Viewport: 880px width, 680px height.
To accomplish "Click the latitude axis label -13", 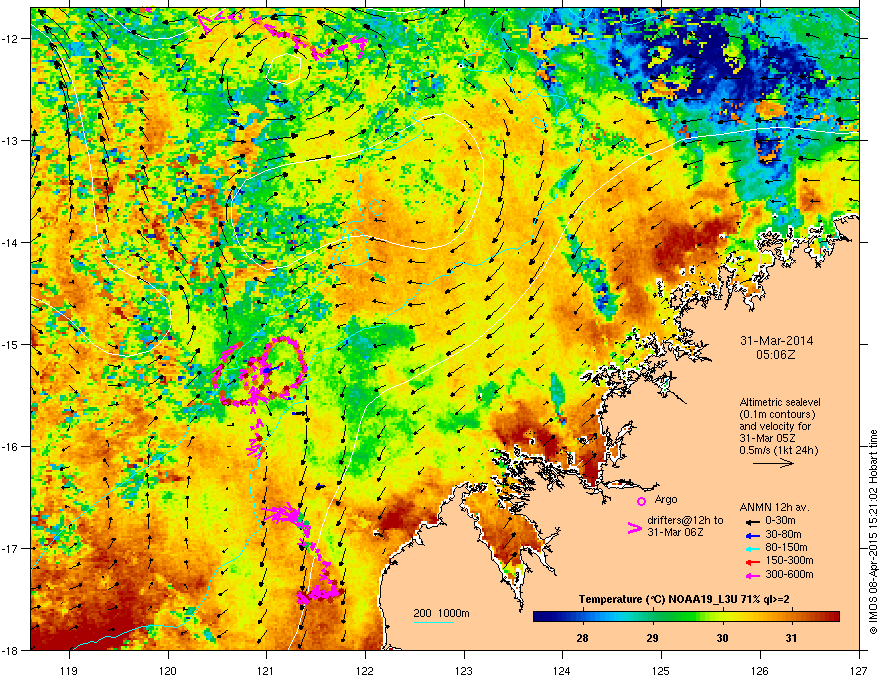I will pos(11,141).
